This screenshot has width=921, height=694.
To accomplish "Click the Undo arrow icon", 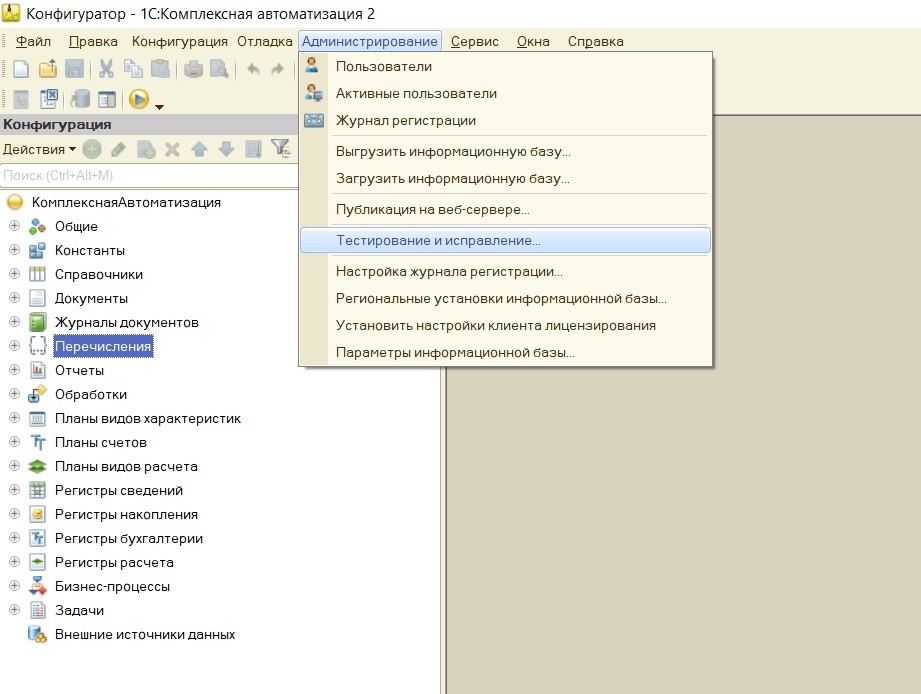I will point(253,69).
